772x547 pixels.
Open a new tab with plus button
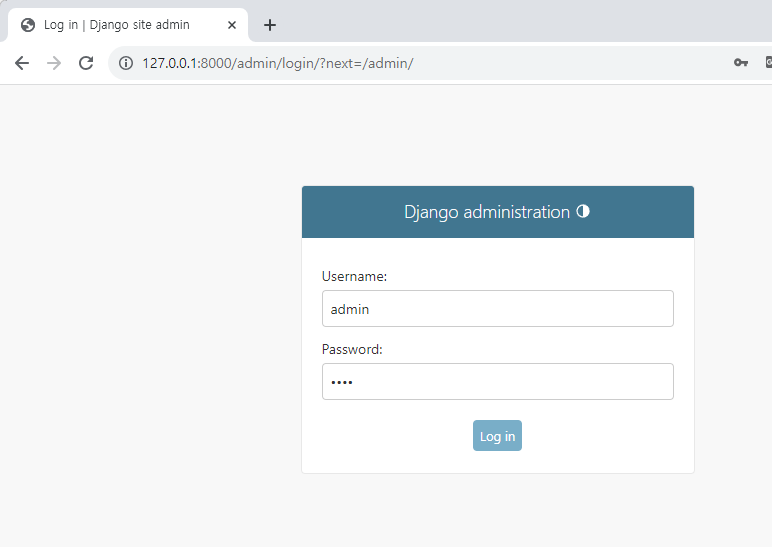coord(270,25)
